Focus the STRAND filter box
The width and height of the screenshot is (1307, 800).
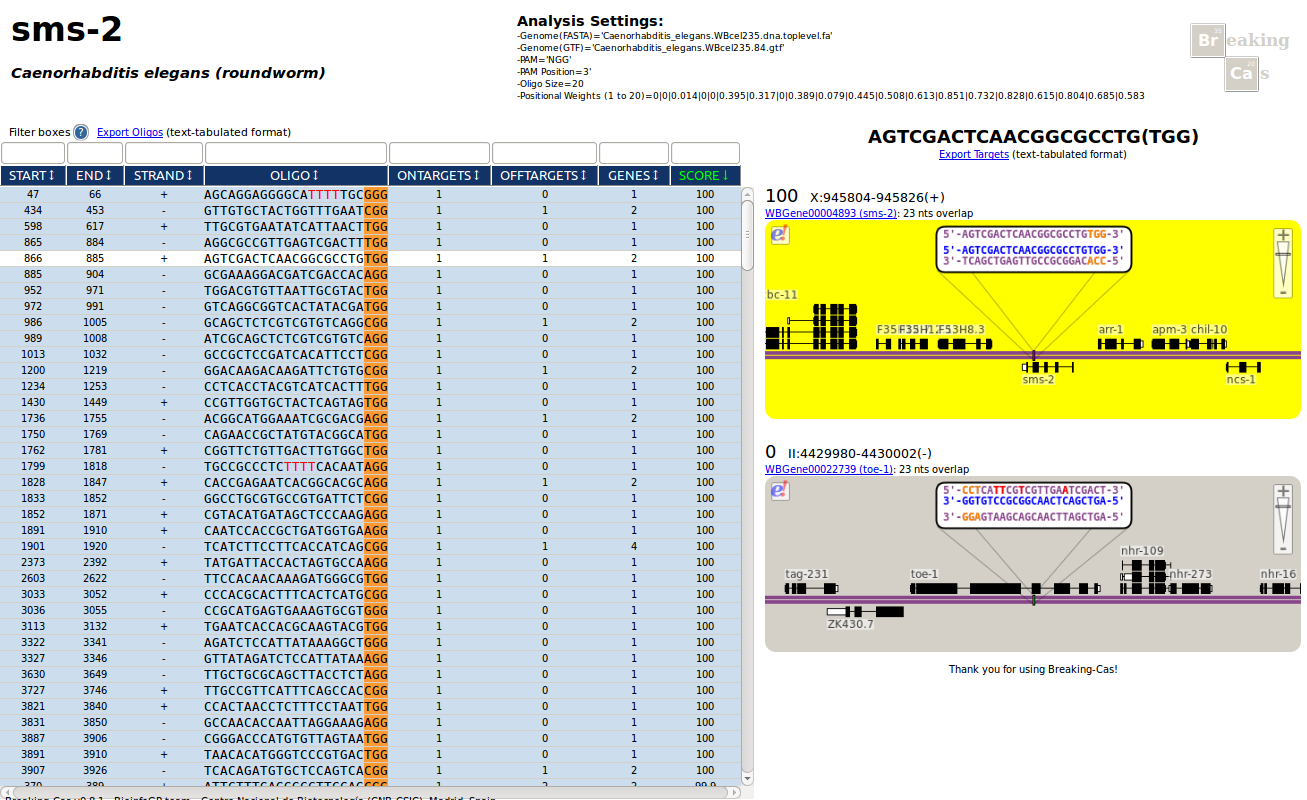click(x=164, y=153)
